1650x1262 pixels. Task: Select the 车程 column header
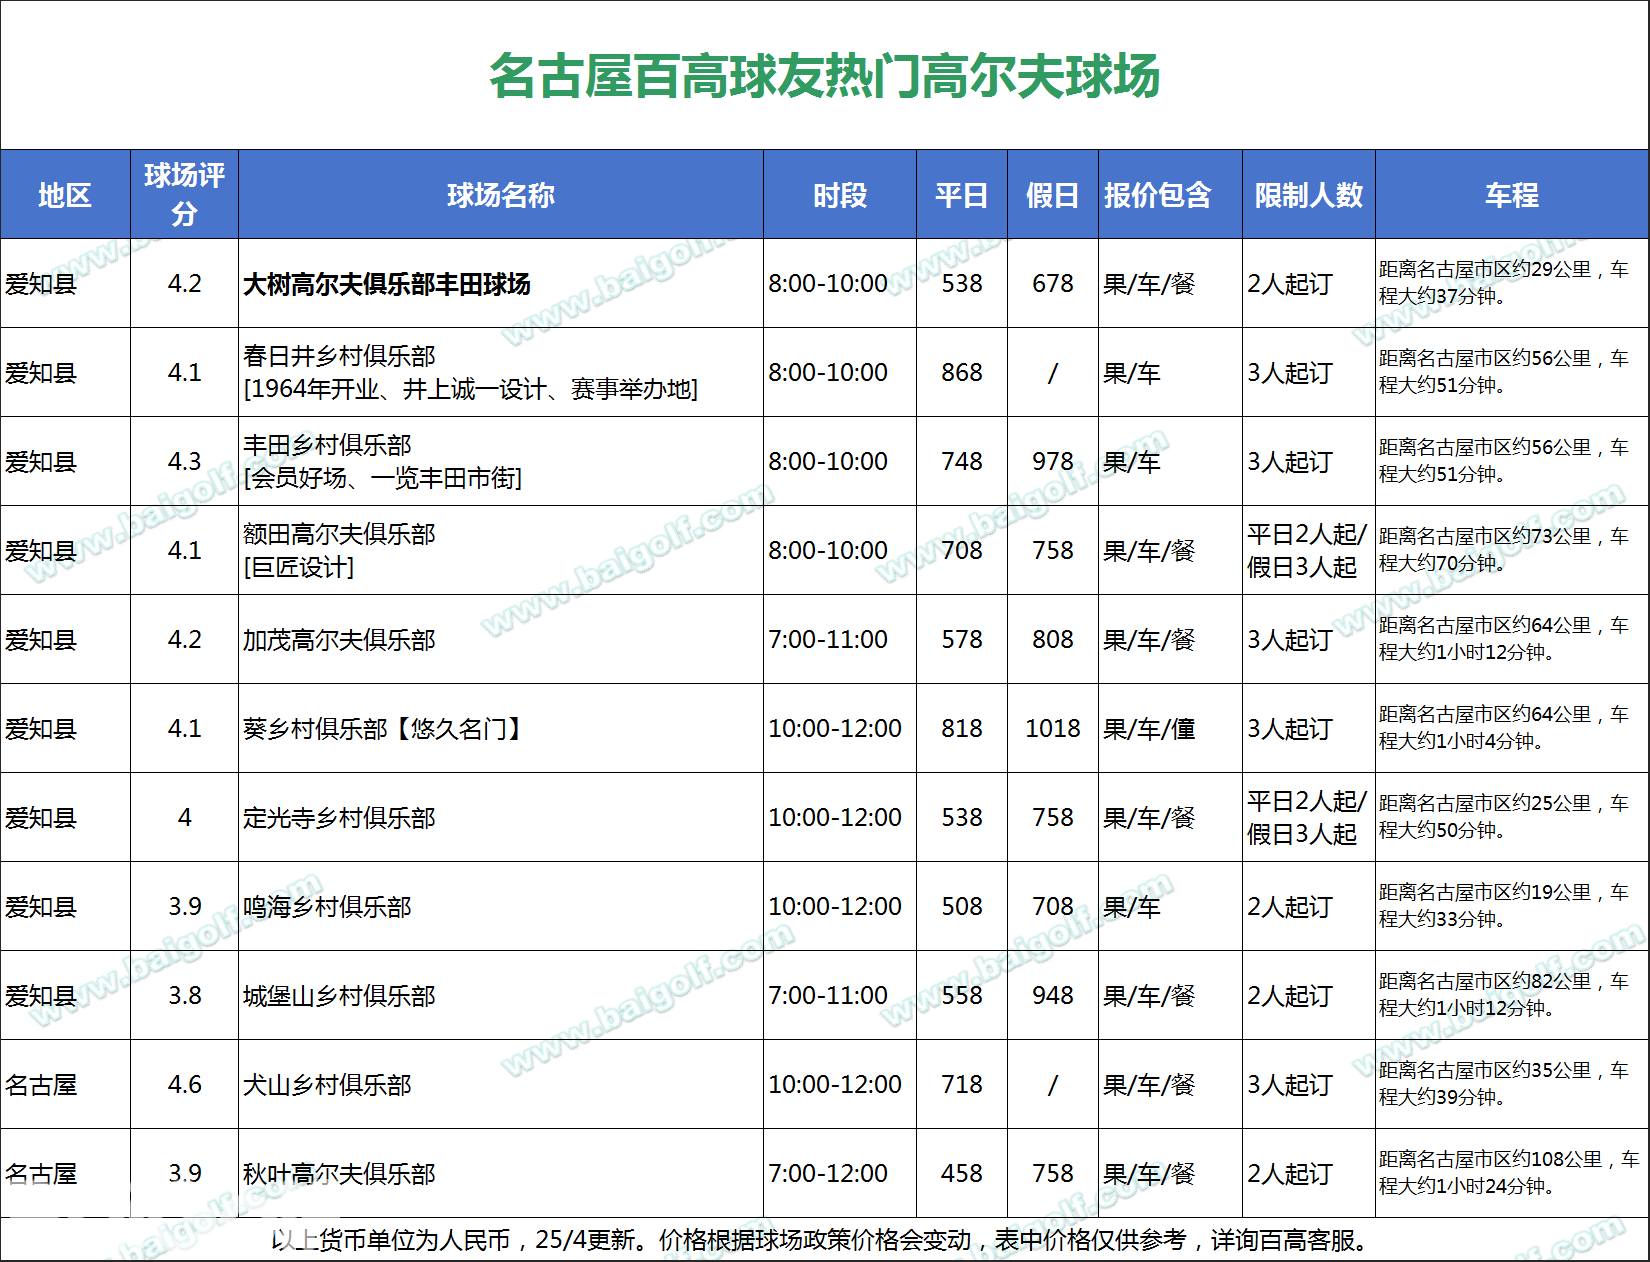click(x=1511, y=195)
